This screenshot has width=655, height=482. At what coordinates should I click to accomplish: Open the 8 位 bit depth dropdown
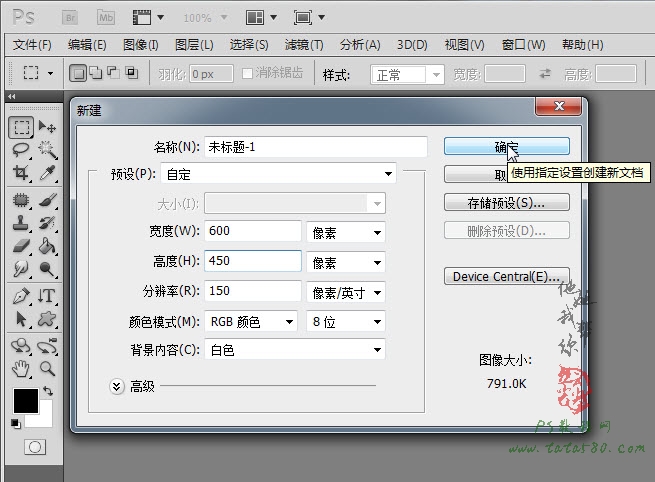click(346, 322)
